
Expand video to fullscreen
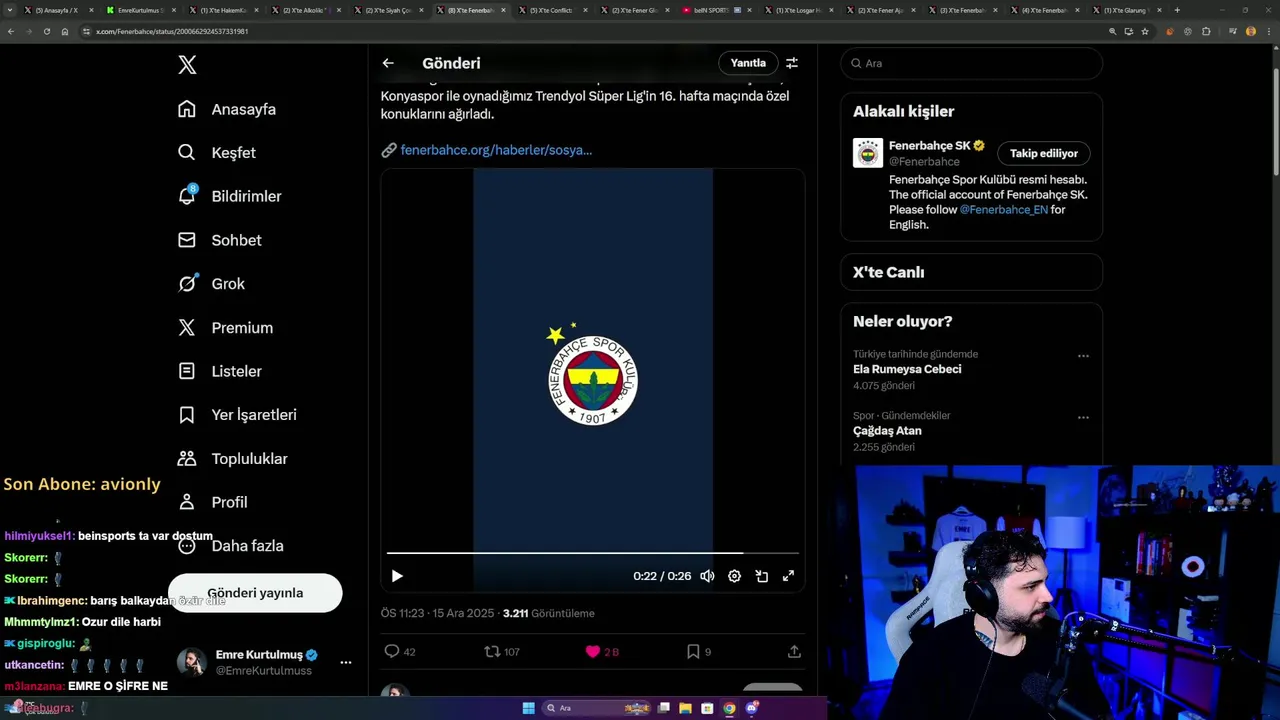click(x=788, y=576)
